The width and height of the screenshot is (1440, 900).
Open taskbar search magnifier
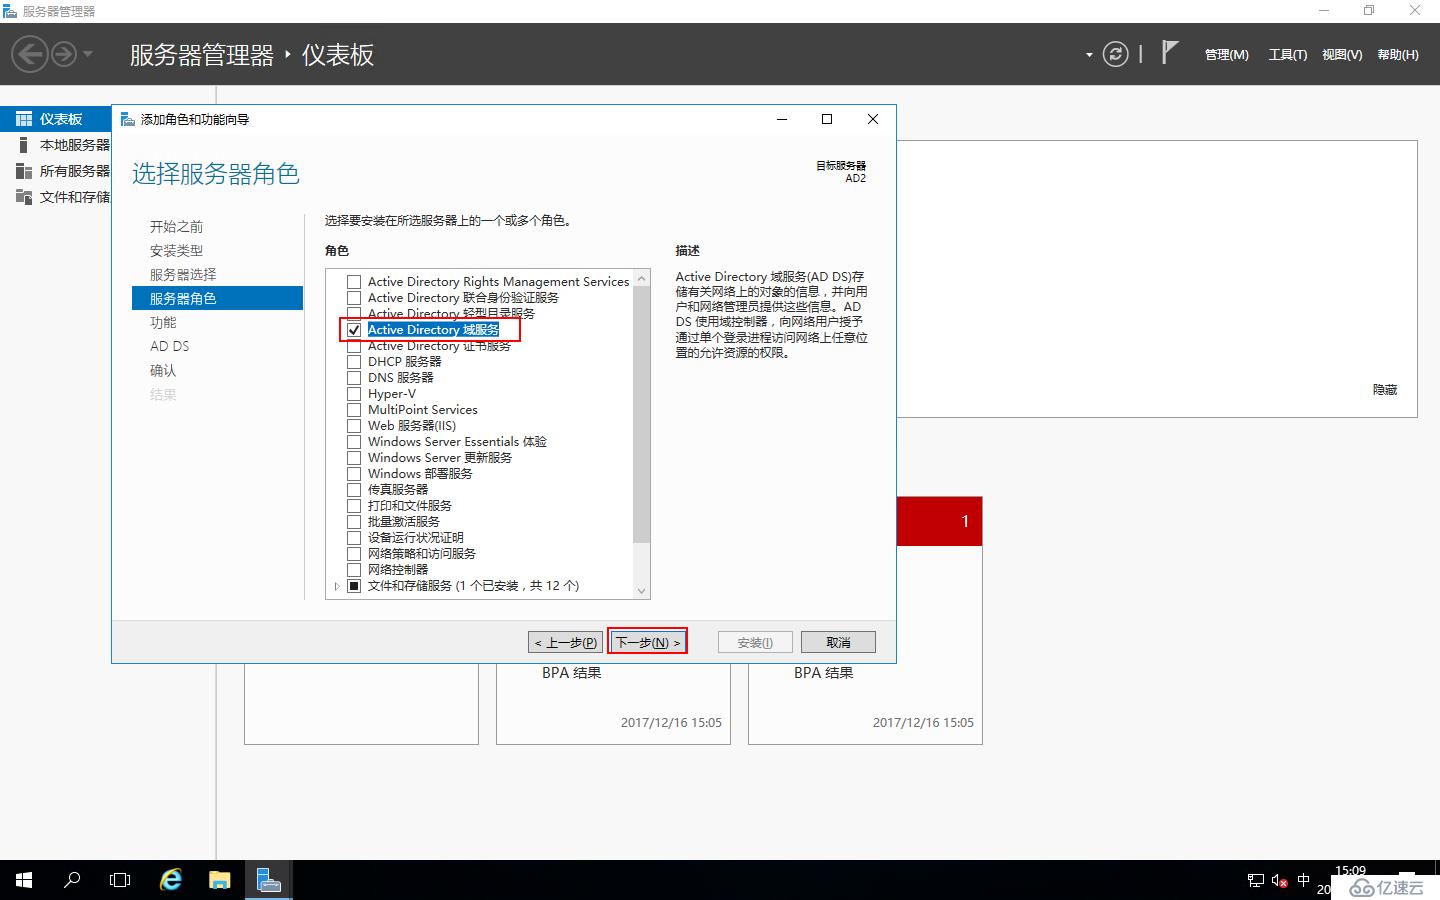(72, 880)
